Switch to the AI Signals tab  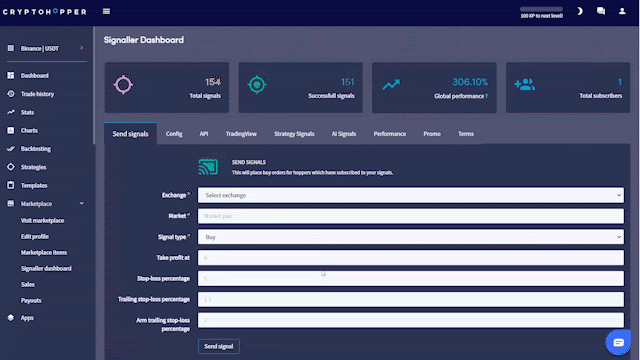tap(344, 134)
